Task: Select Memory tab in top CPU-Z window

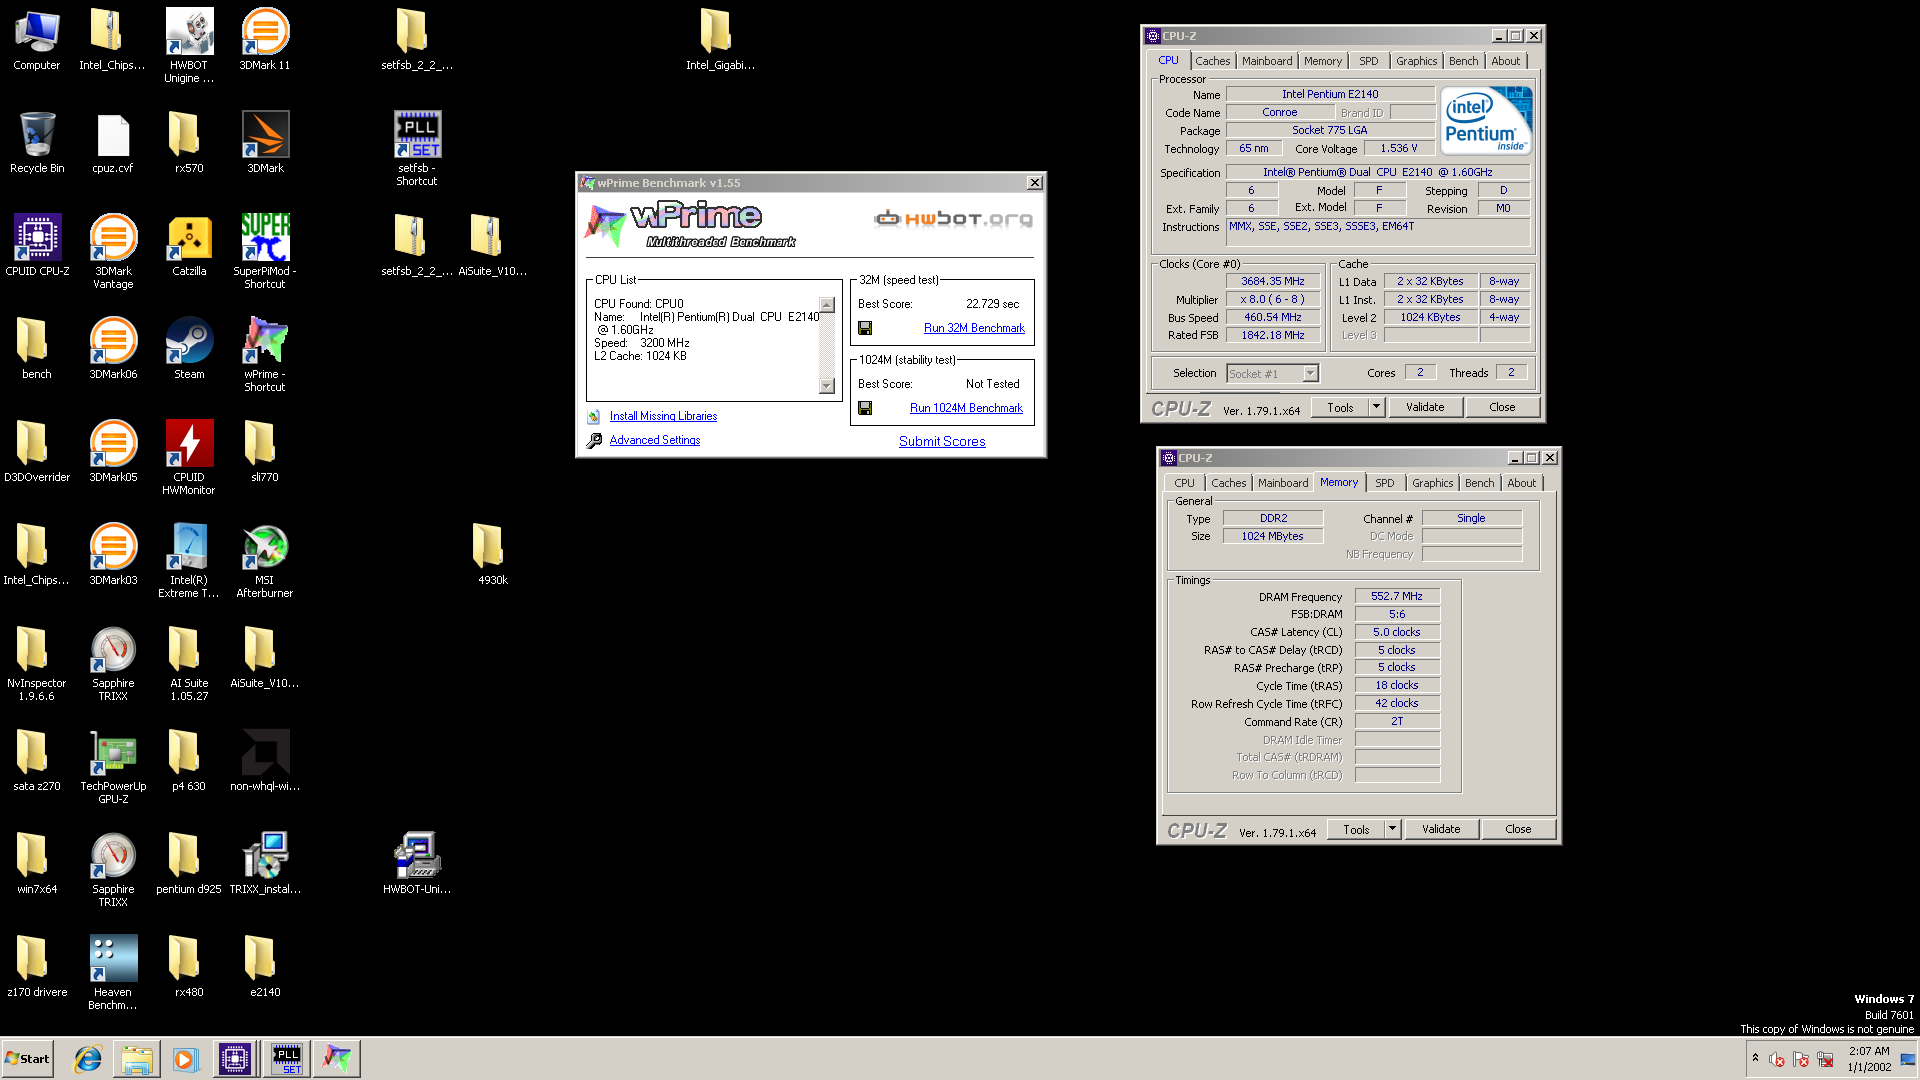Action: (1322, 61)
